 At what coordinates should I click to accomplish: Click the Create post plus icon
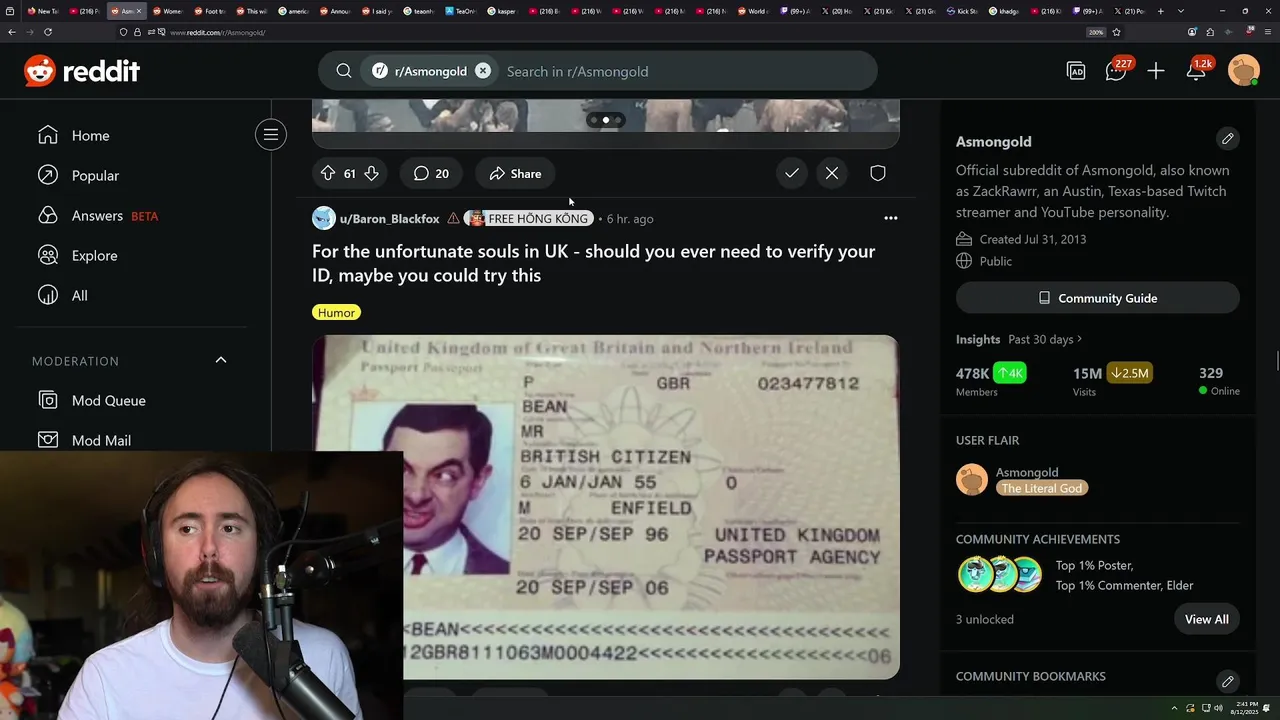point(1156,71)
